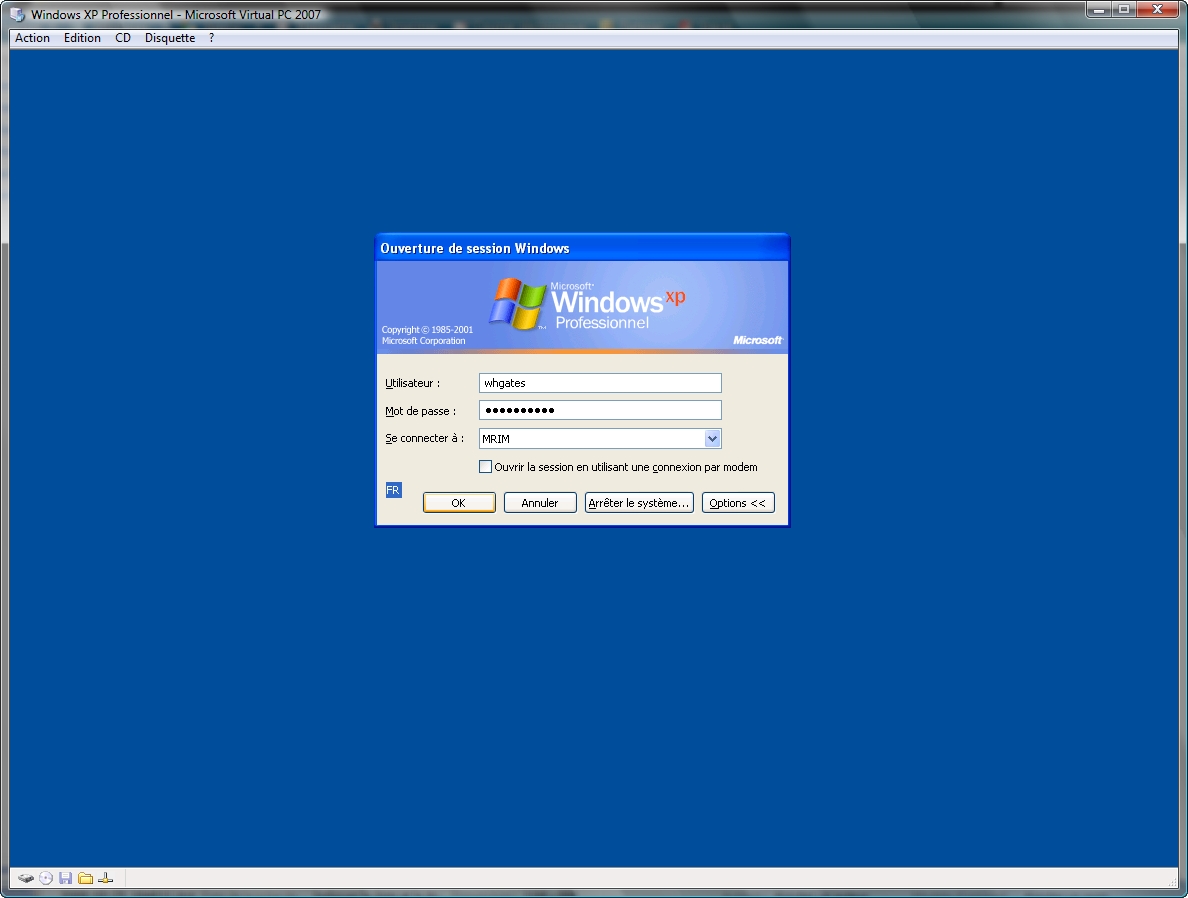The width and height of the screenshot is (1188, 898).
Task: Focus the Mot de passe field
Action: [x=600, y=411]
